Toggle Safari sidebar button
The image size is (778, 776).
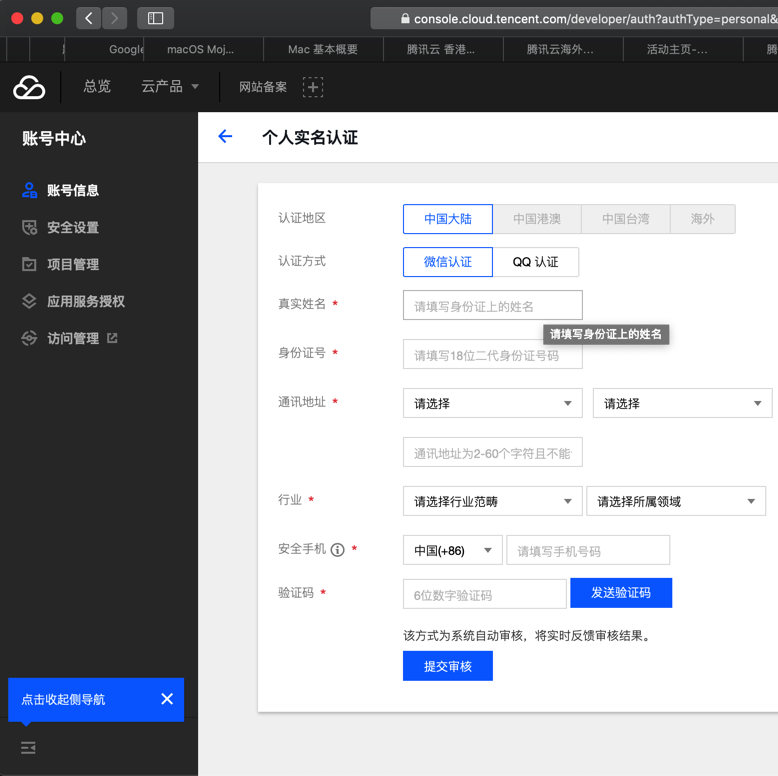click(x=155, y=18)
